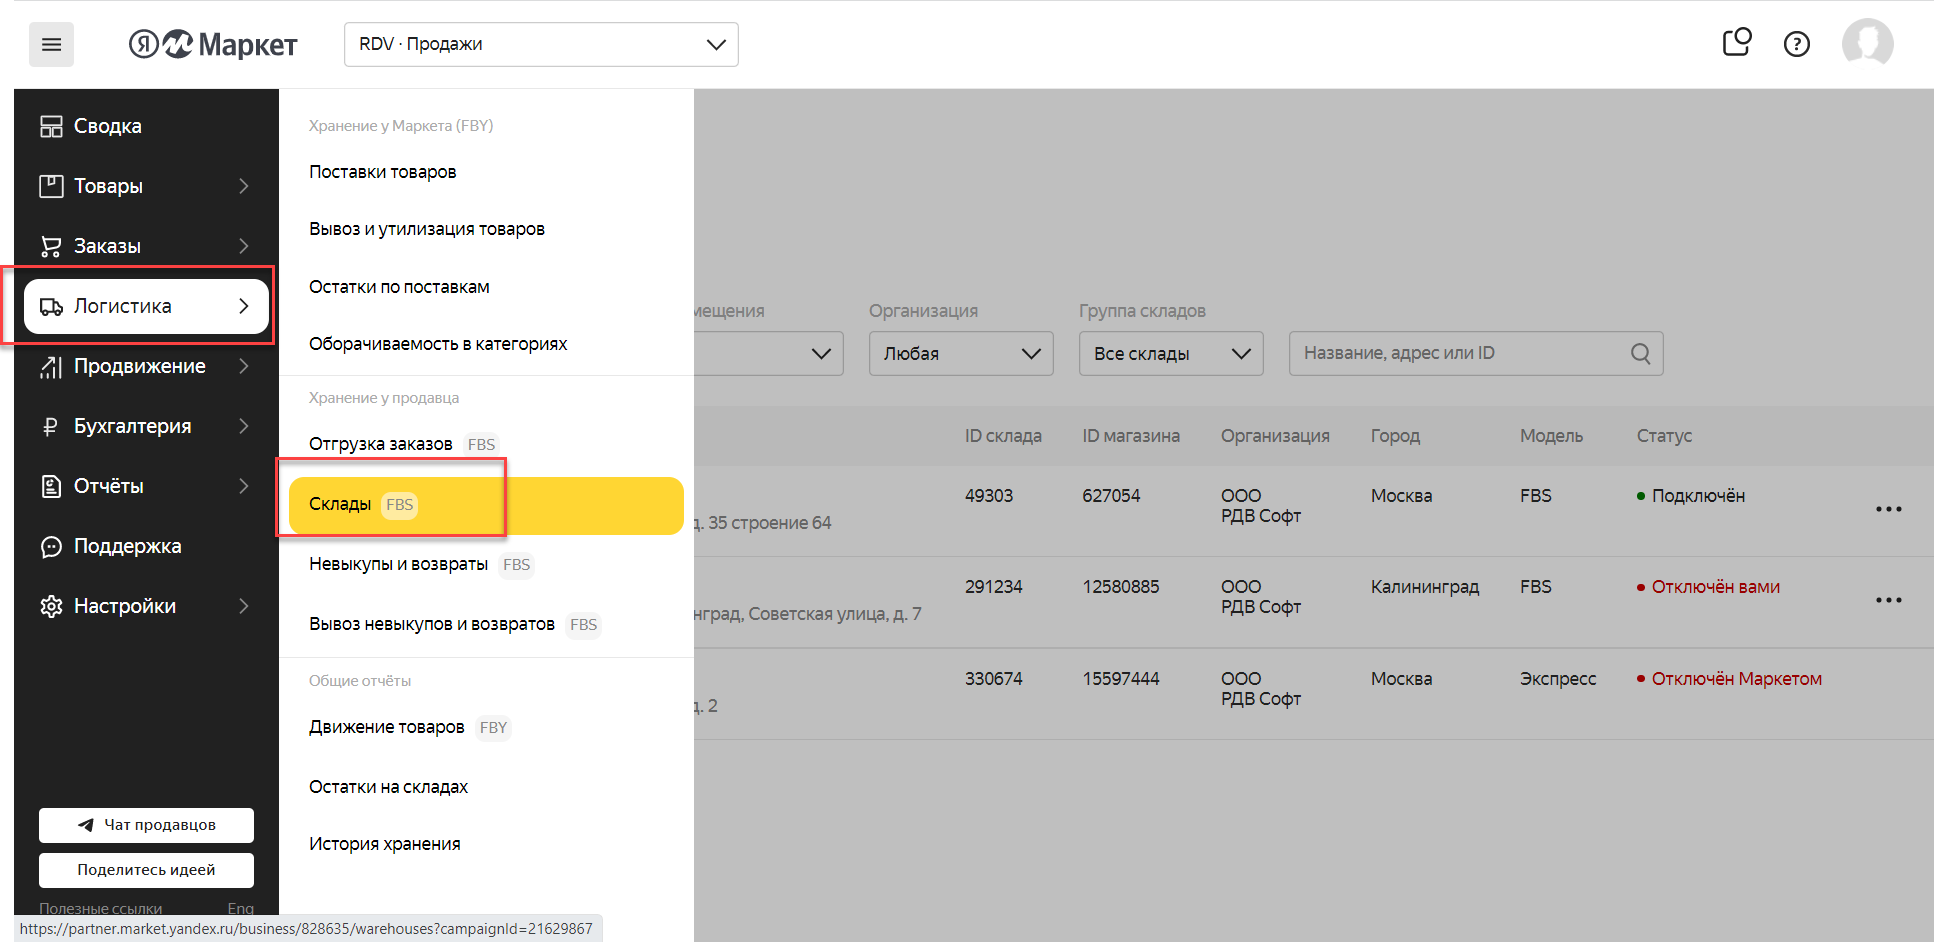
Task: Expand the Группа складов dropdown
Action: click(1170, 354)
